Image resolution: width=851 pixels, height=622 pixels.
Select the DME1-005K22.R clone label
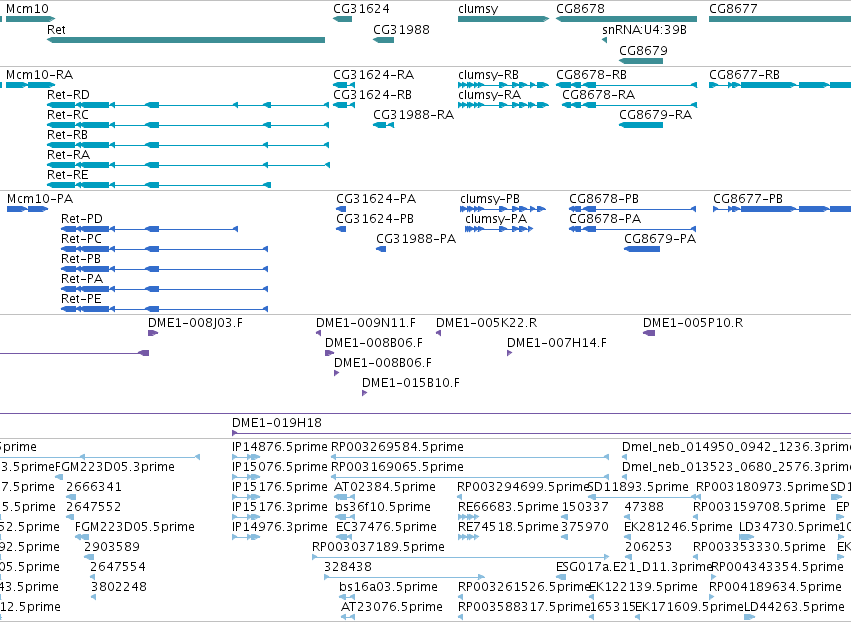point(487,323)
